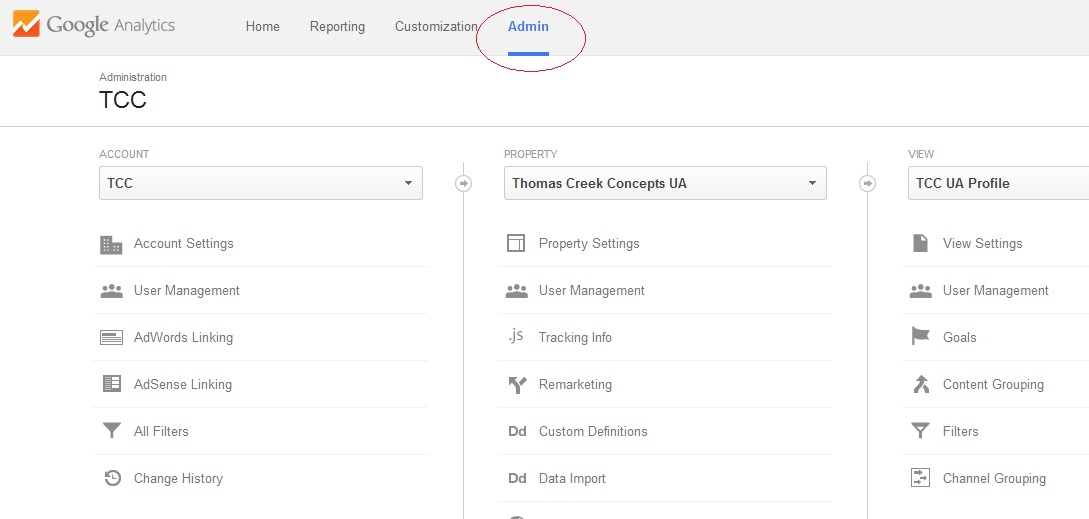Screen dimensions: 1089x519
Task: Open AdSense Linking
Action: pos(183,384)
